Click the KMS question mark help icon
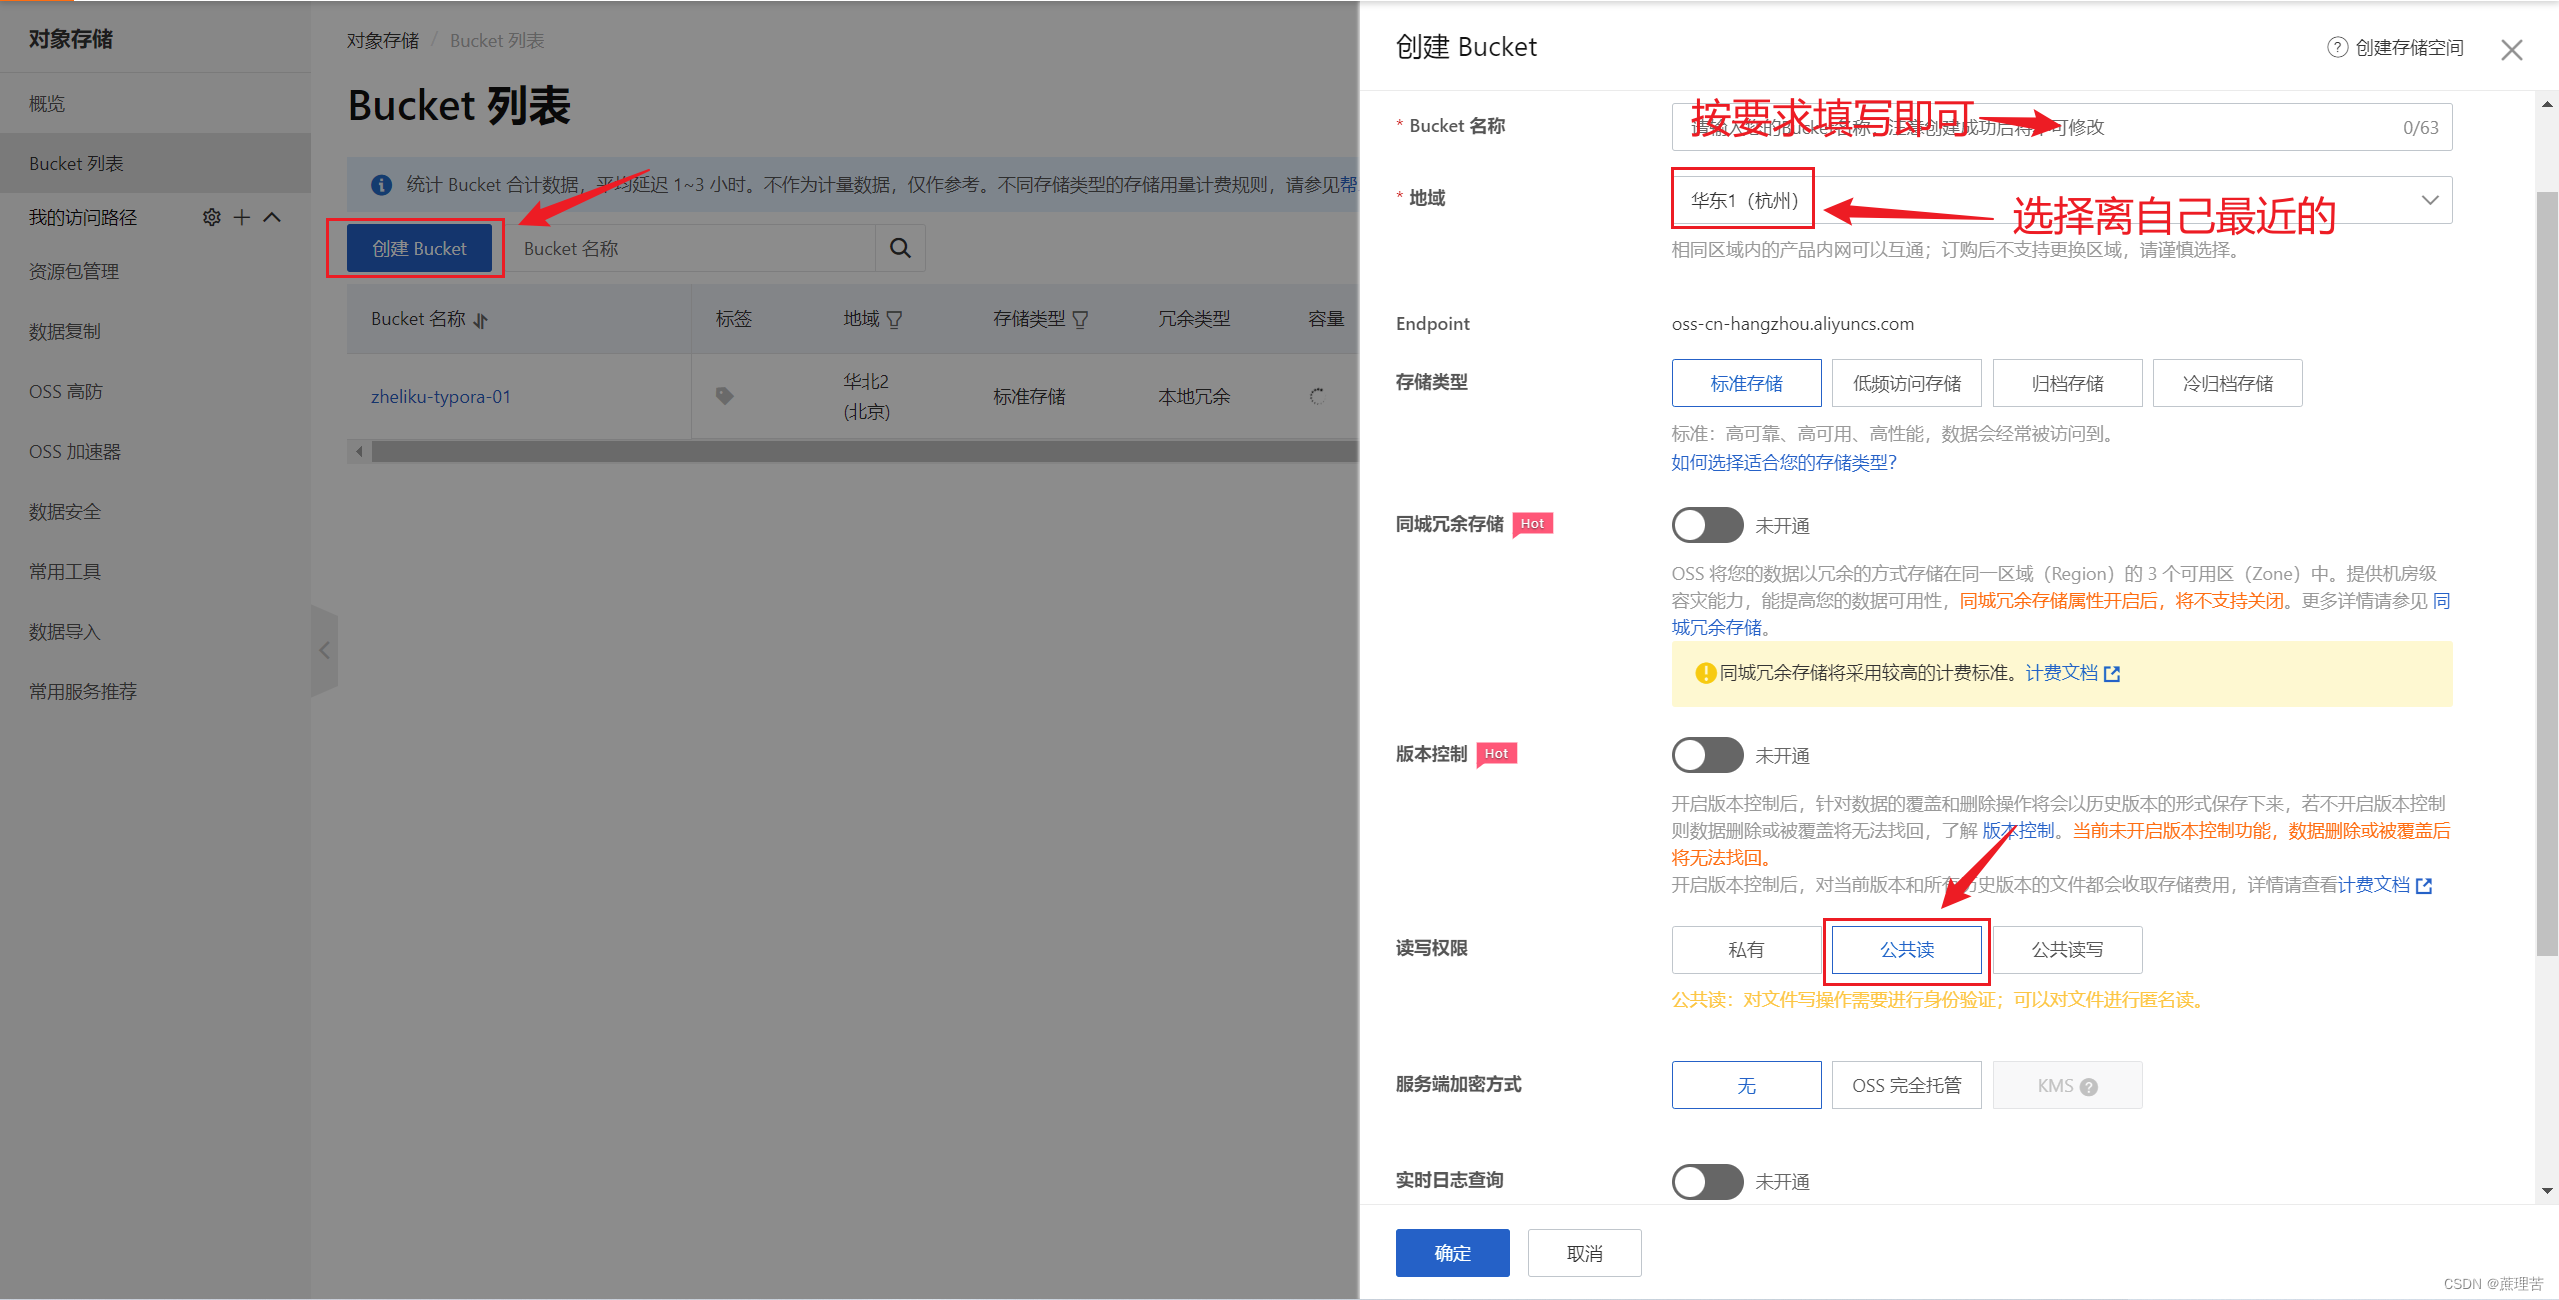 2089,1087
